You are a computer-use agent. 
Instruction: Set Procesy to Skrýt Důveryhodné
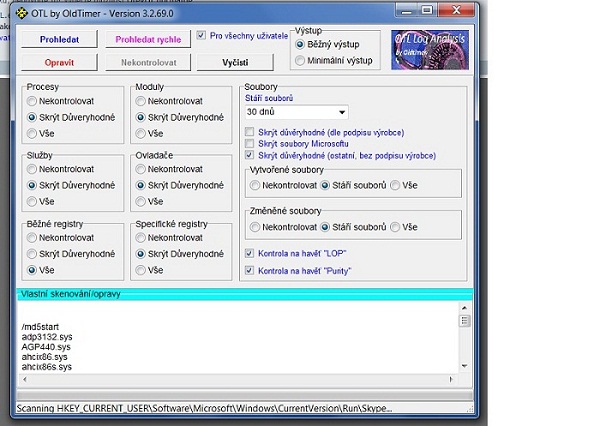32,117
